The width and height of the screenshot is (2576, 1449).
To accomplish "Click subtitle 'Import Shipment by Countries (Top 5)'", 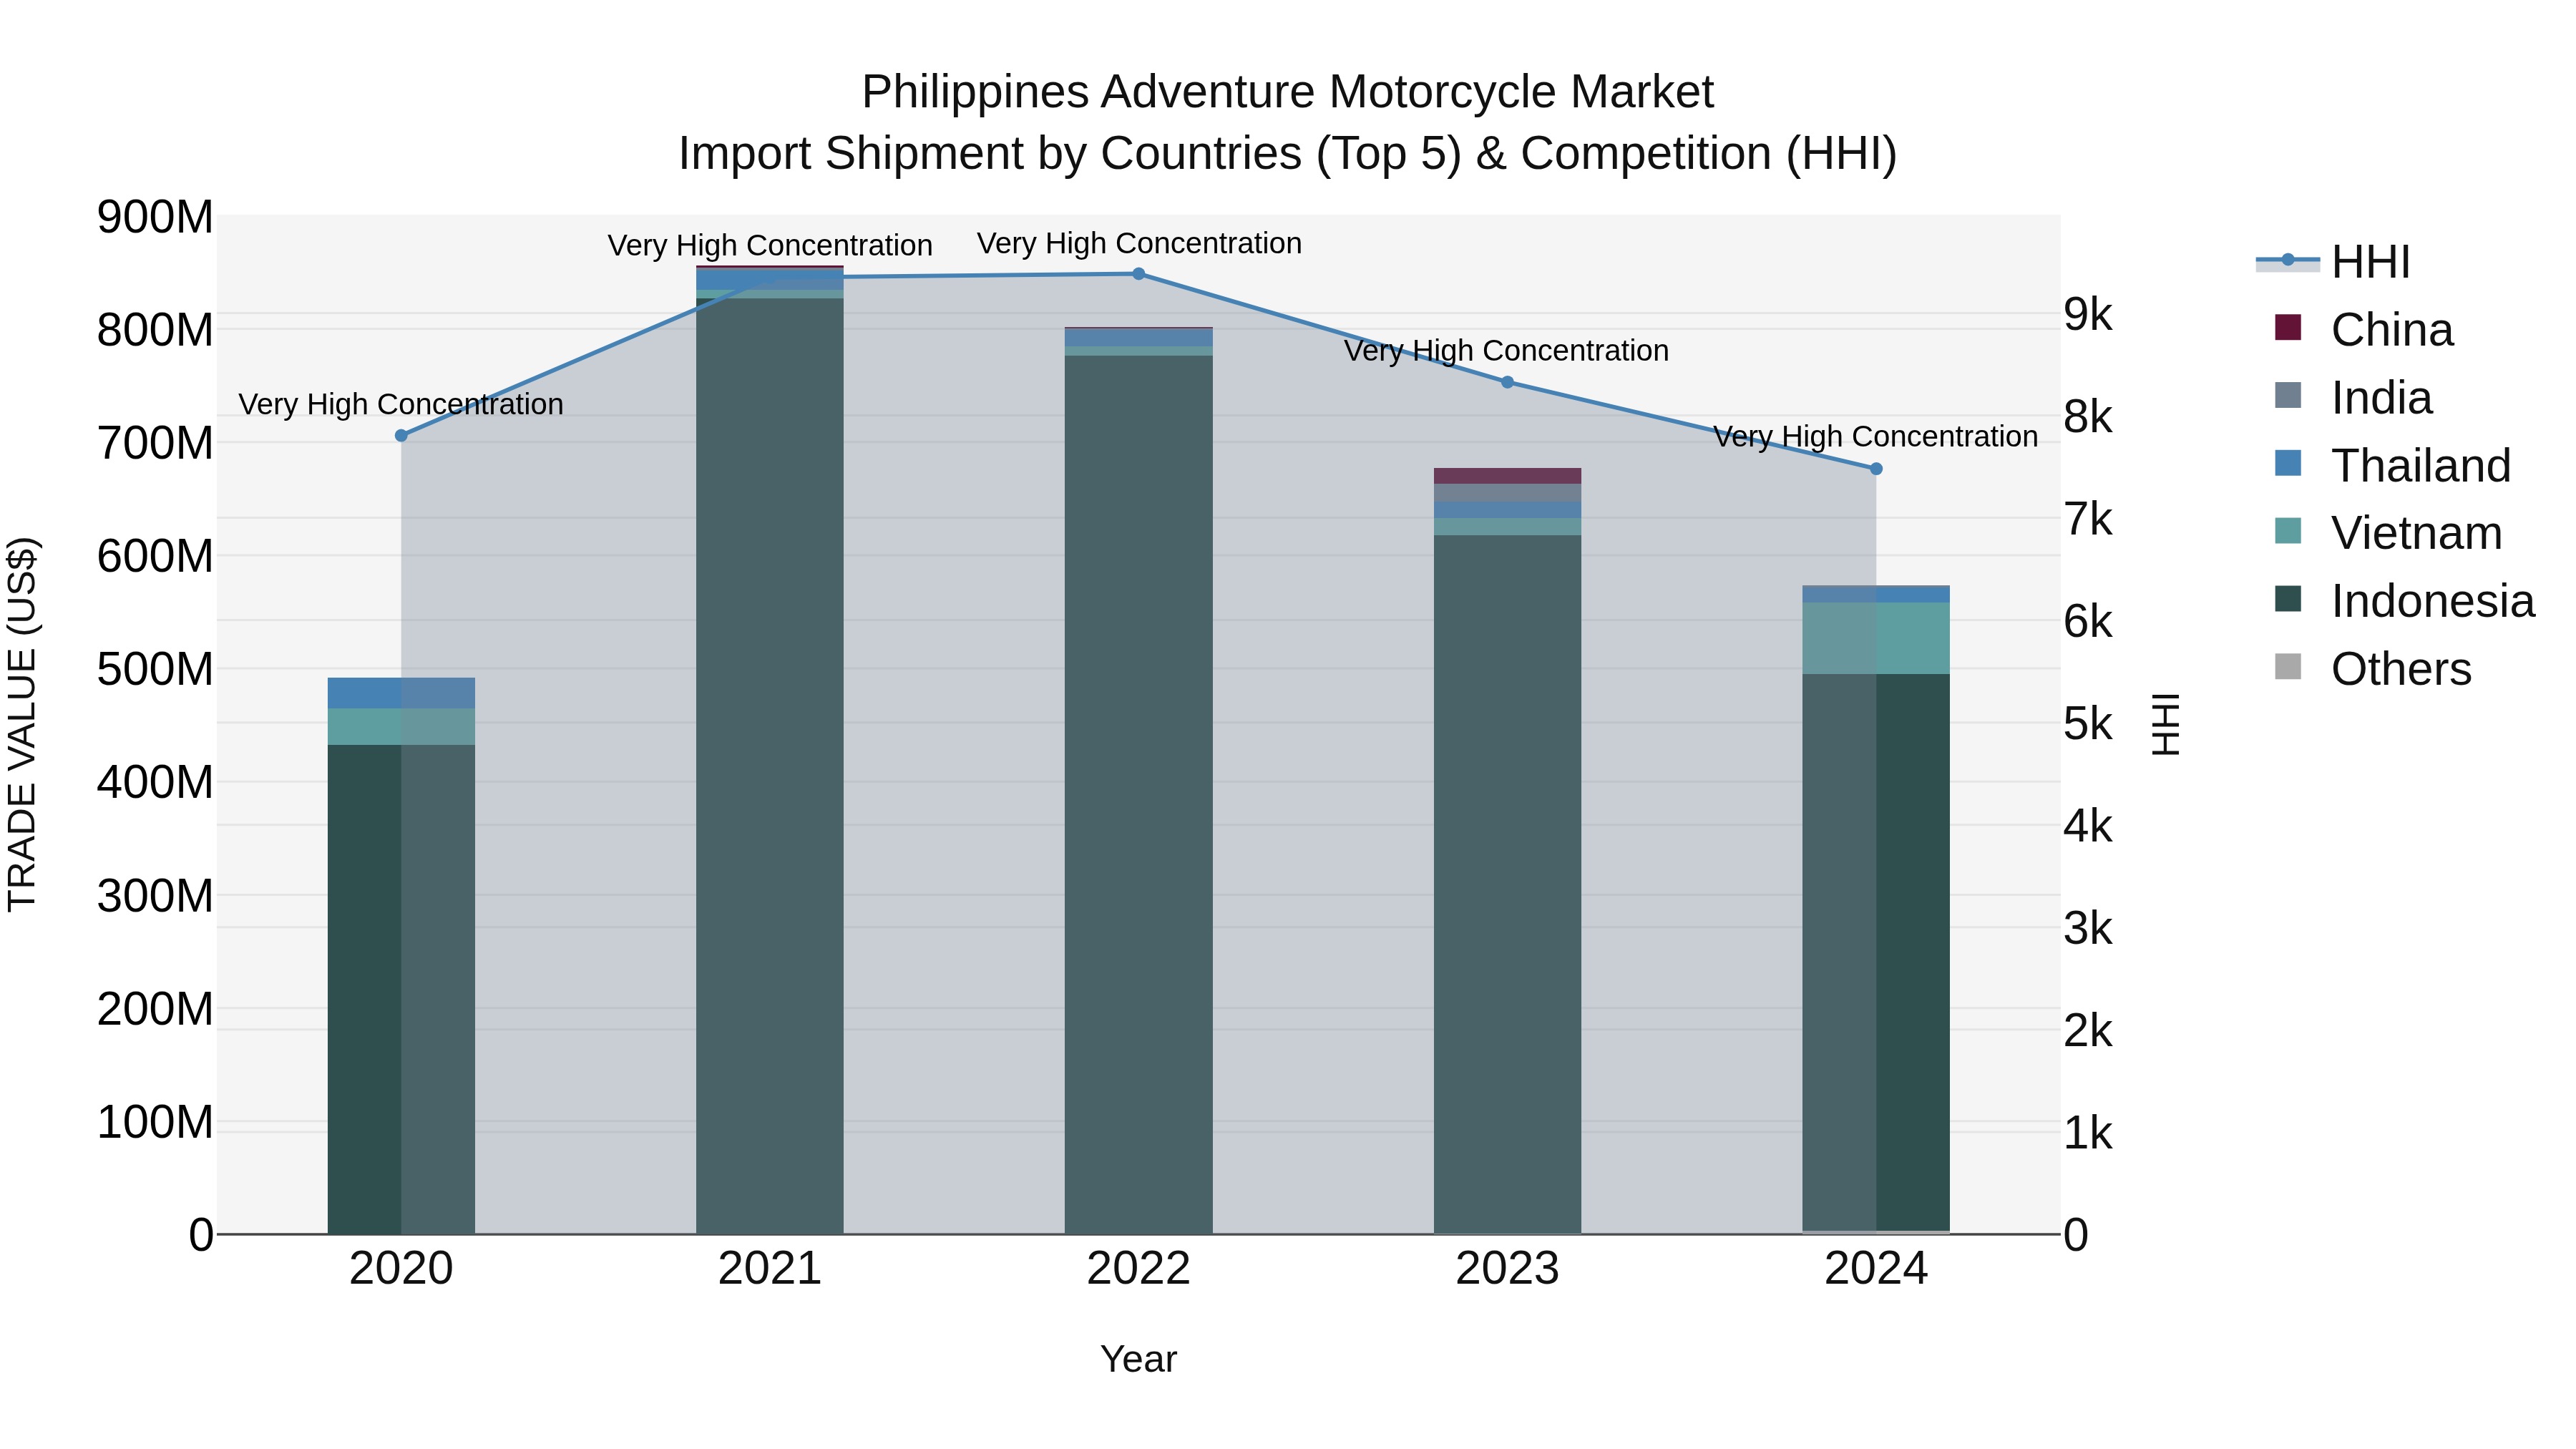I will (x=1068, y=154).
